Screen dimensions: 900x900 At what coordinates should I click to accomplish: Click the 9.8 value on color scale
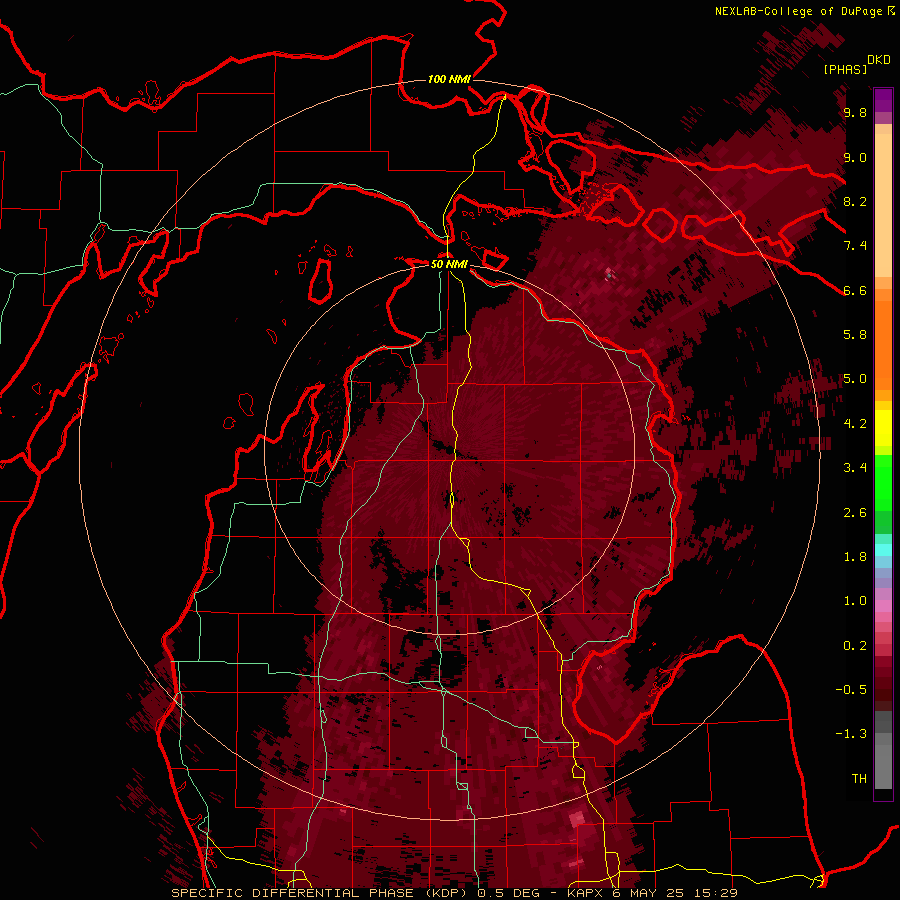(x=855, y=112)
